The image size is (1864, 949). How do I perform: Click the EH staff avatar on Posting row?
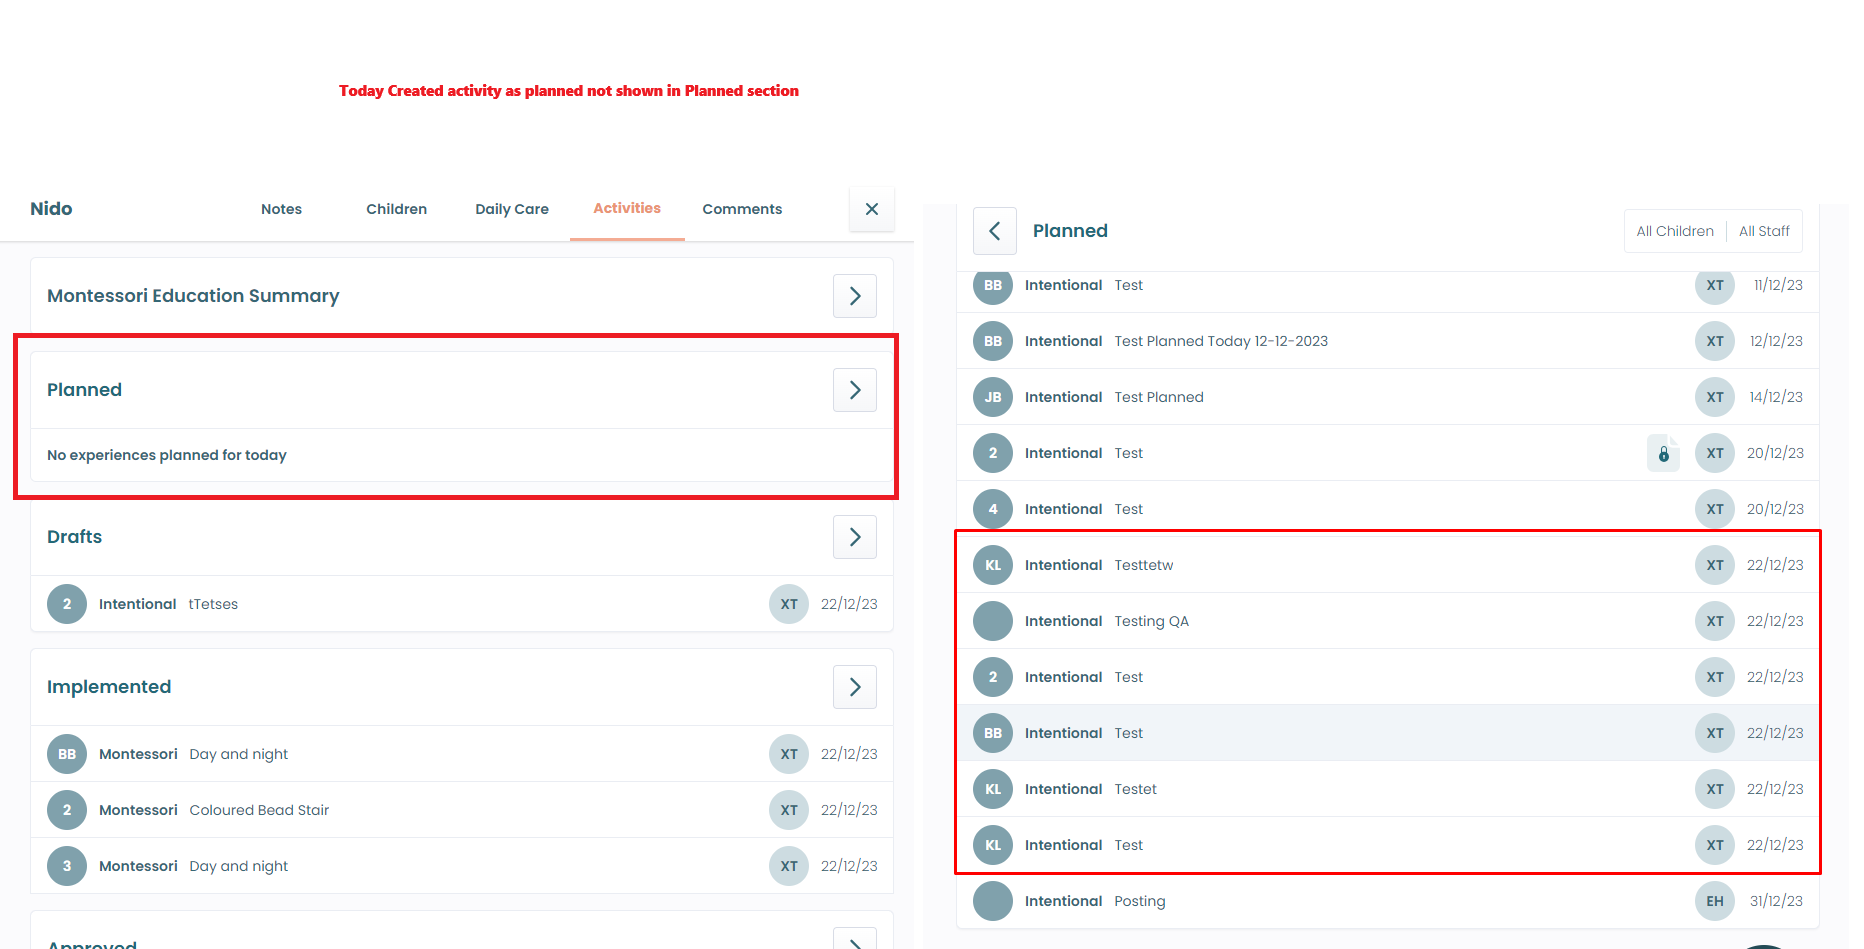coord(1714,901)
